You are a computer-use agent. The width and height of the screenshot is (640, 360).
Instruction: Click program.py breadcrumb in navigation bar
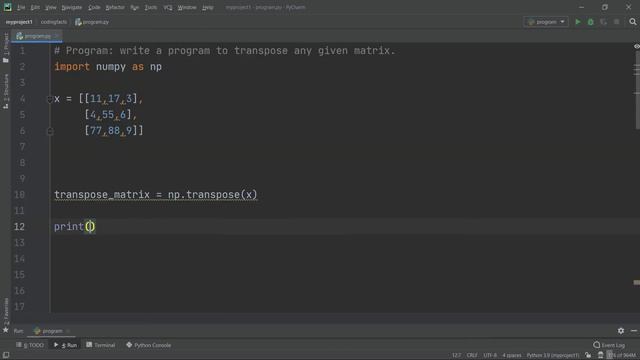[92, 22]
